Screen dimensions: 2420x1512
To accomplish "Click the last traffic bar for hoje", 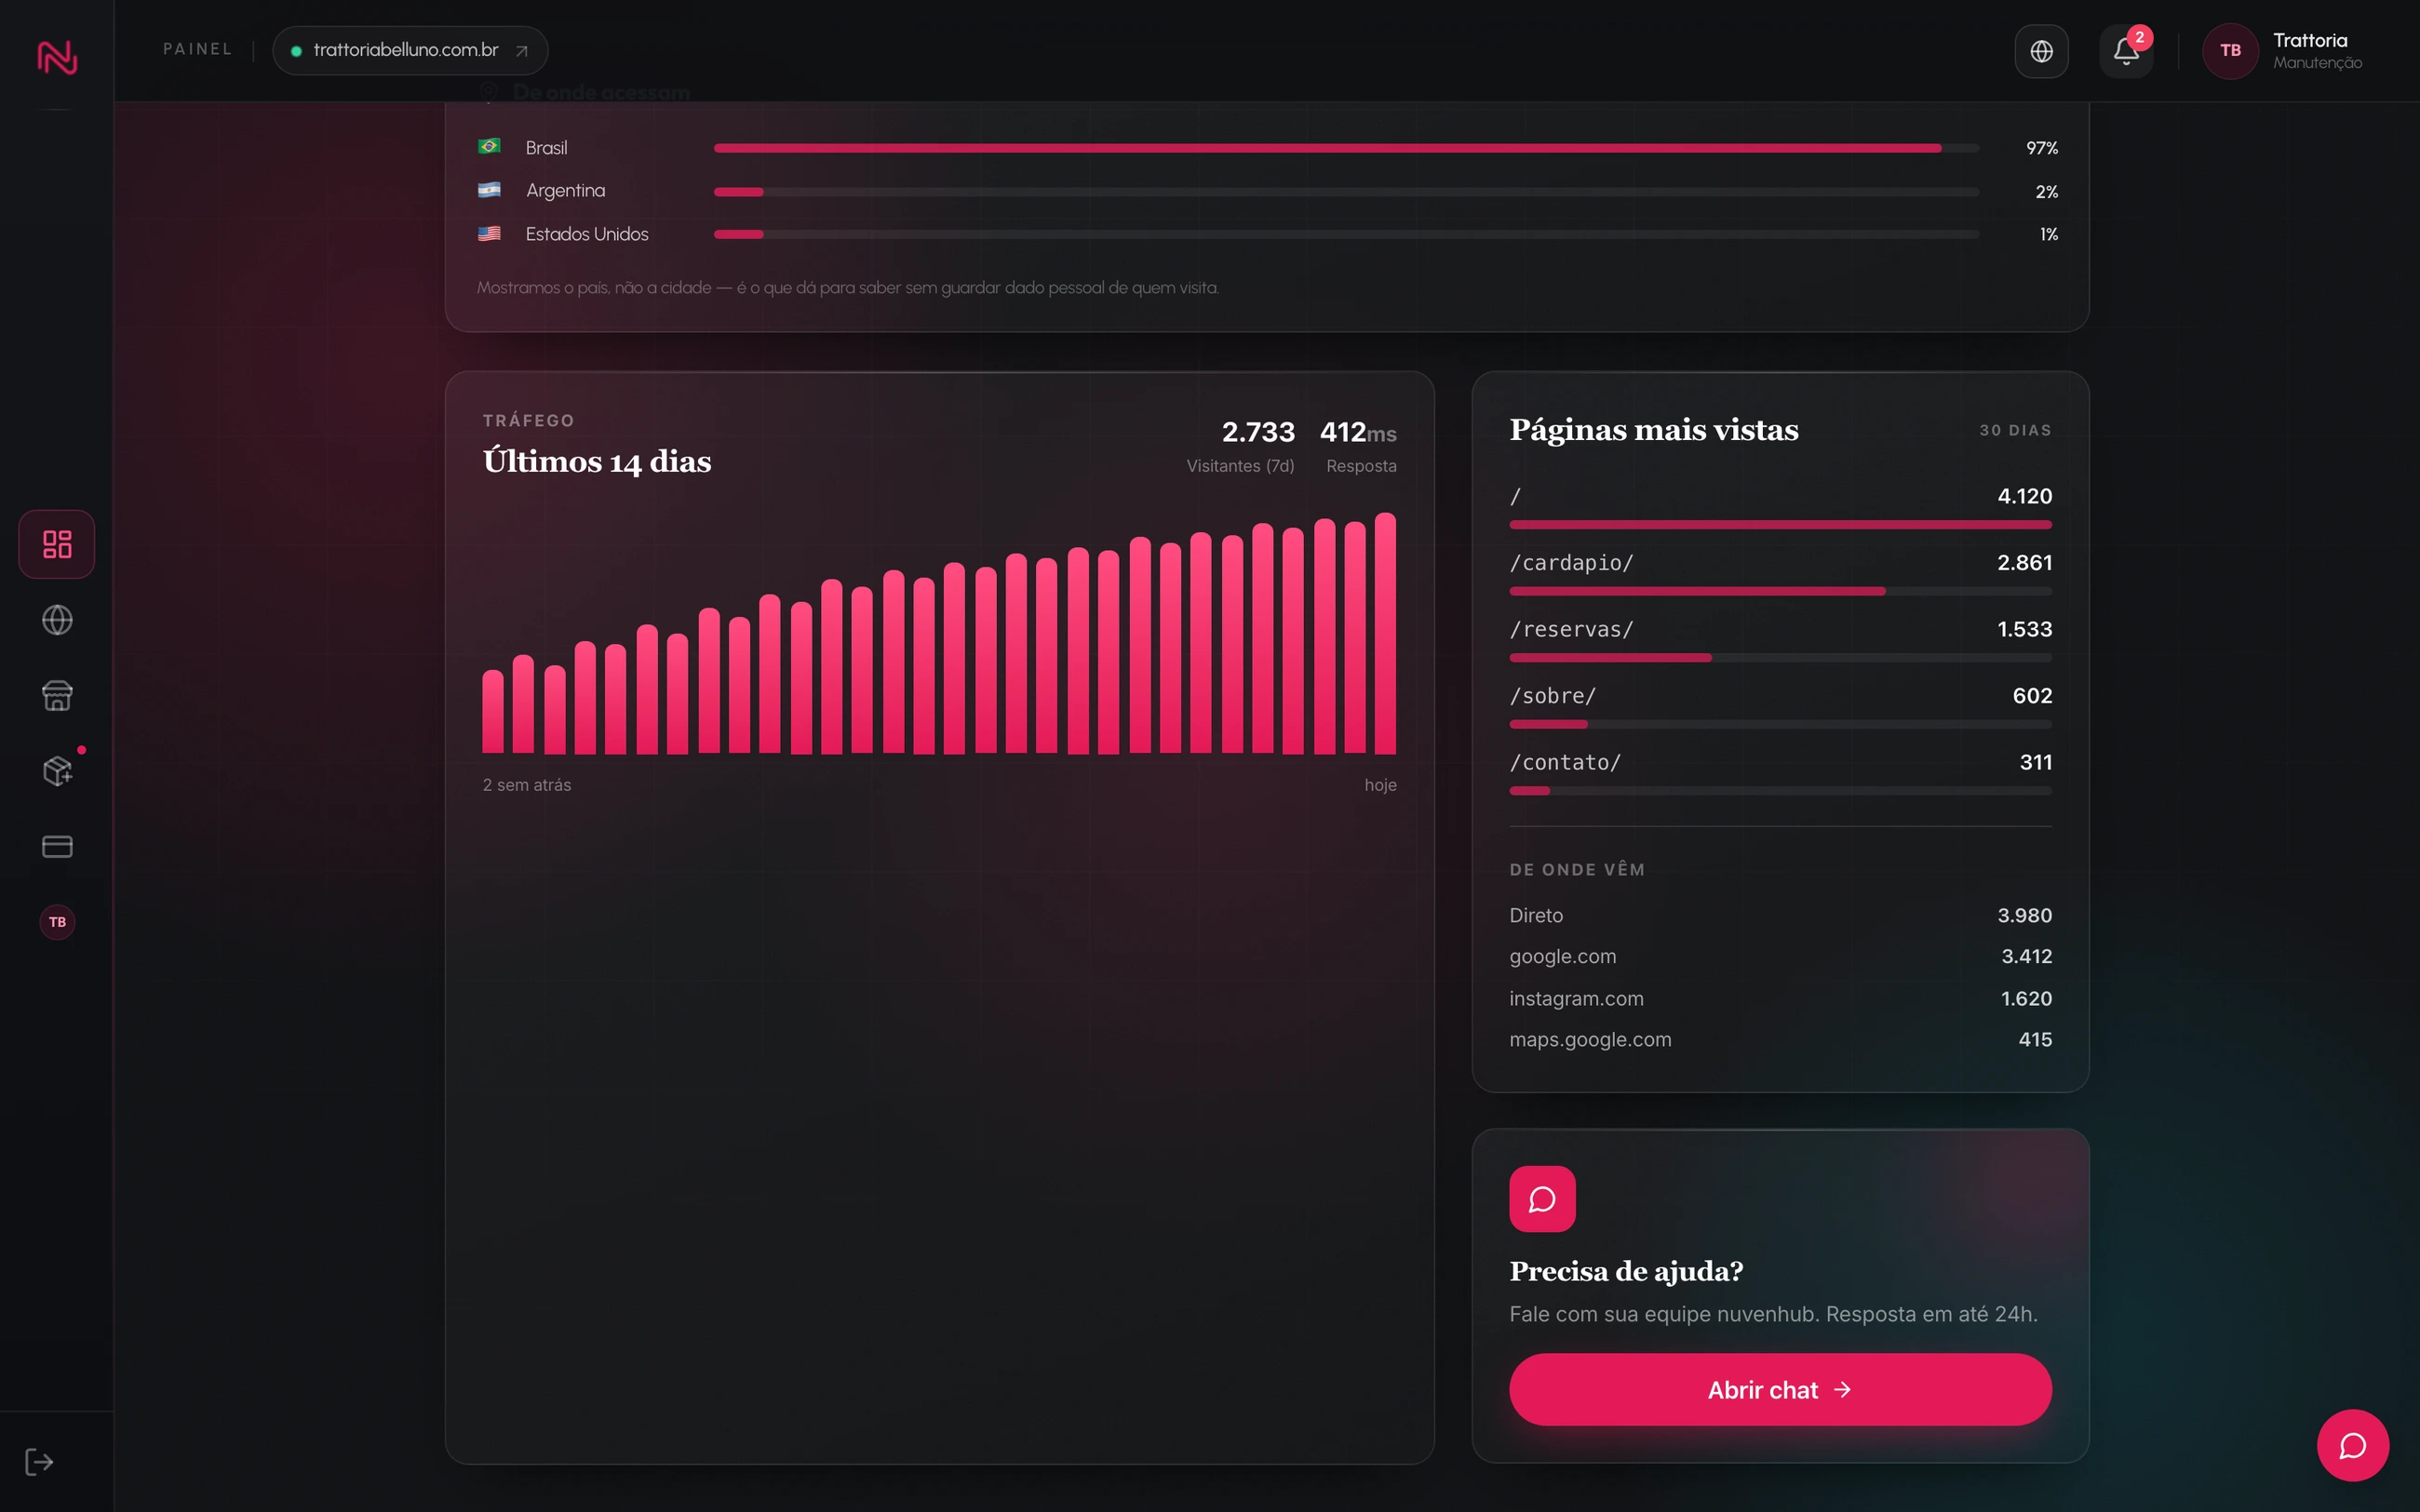I will coord(1385,633).
